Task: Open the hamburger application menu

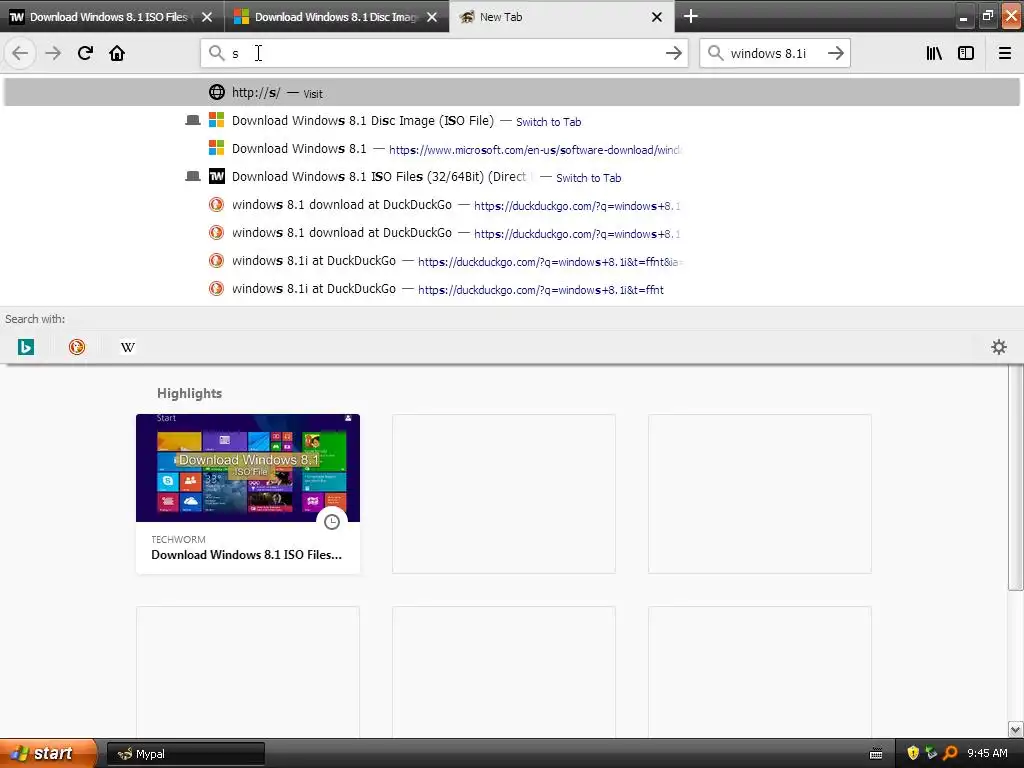Action: tap(1005, 53)
